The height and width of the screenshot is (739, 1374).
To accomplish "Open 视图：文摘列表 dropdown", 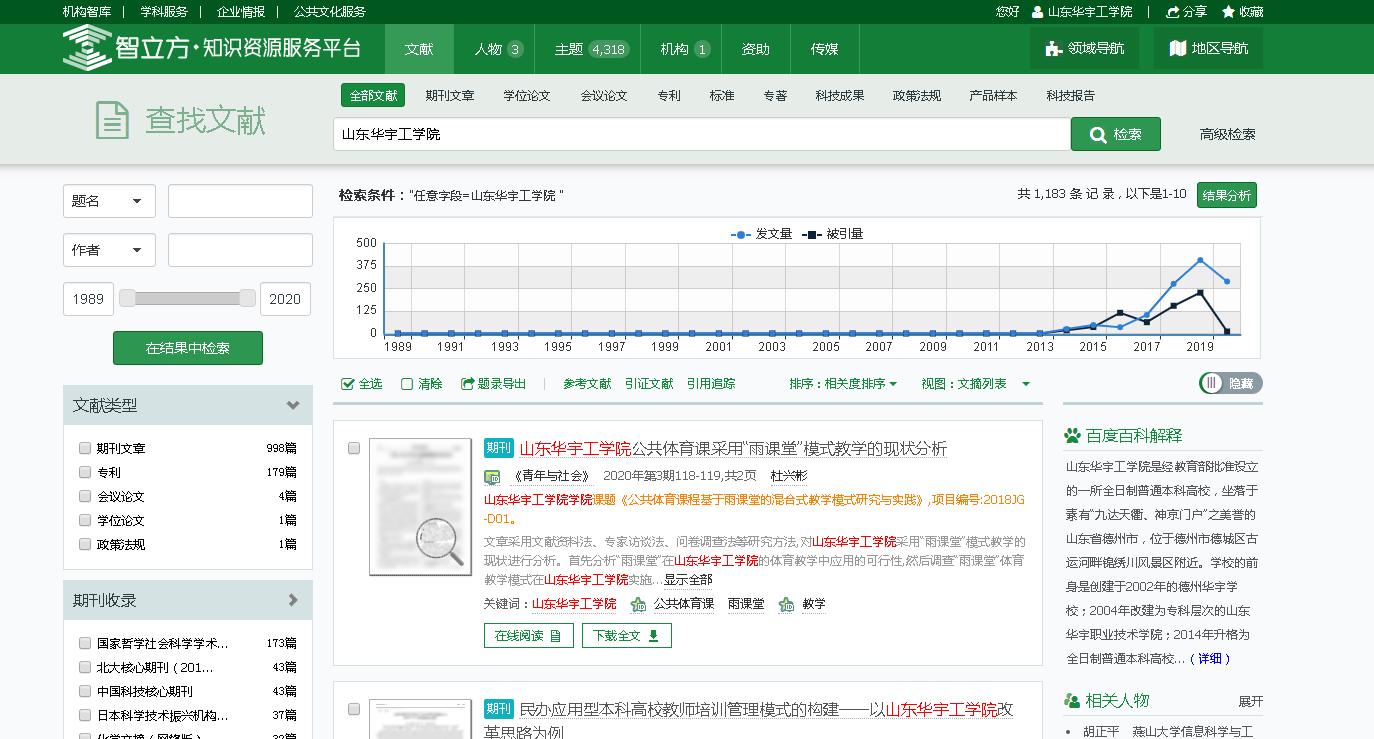I will click(976, 384).
